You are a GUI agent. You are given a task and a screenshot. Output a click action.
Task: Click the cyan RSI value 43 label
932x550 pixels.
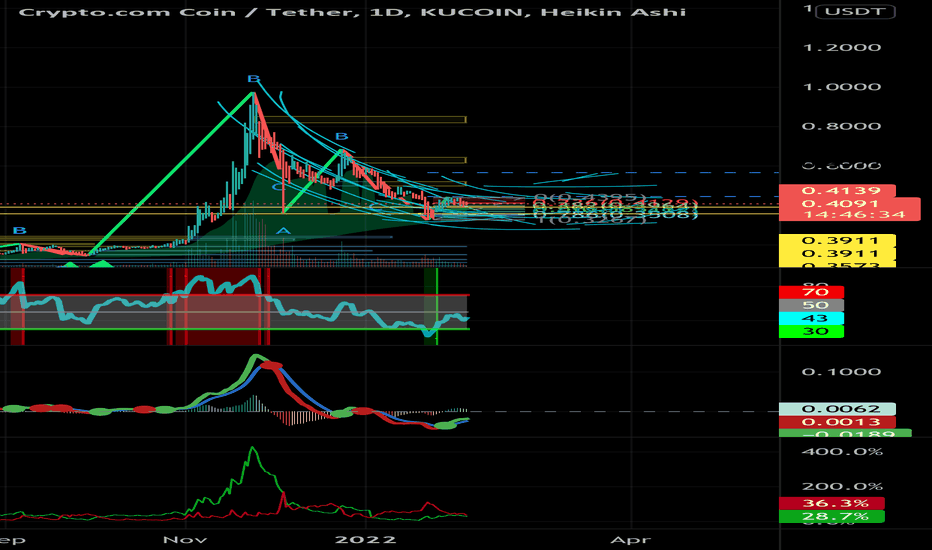click(811, 318)
